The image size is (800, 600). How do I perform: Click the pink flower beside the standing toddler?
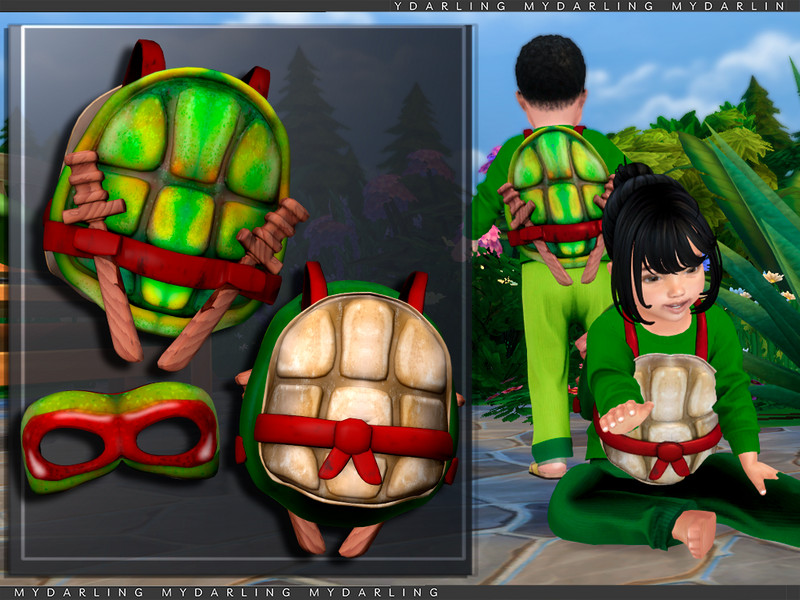[x=490, y=240]
